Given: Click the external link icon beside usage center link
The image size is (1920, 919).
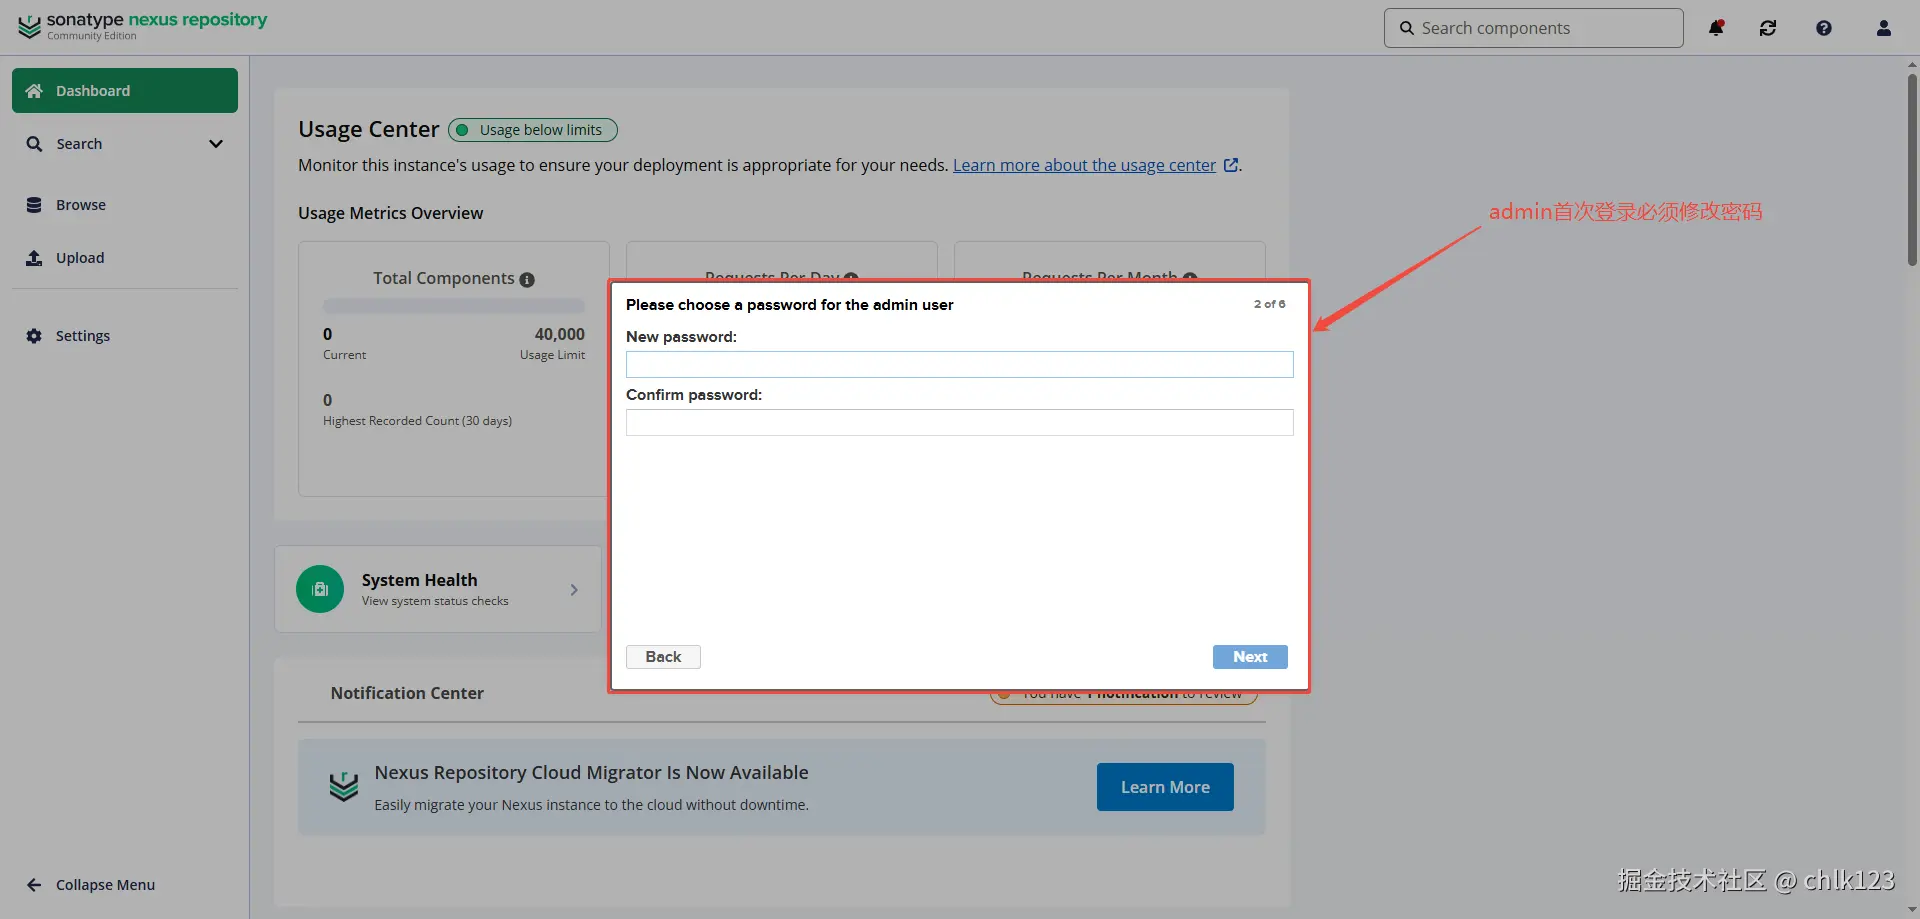Looking at the screenshot, I should click(x=1231, y=165).
